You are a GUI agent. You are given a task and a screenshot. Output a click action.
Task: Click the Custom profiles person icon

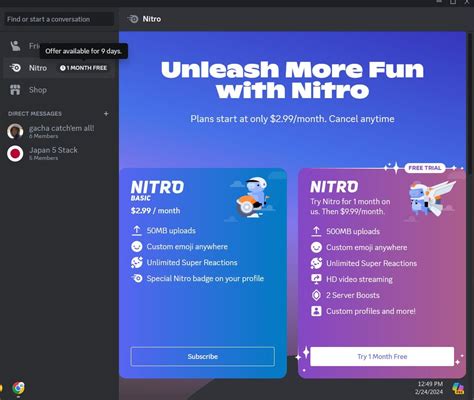pyautogui.click(x=316, y=311)
